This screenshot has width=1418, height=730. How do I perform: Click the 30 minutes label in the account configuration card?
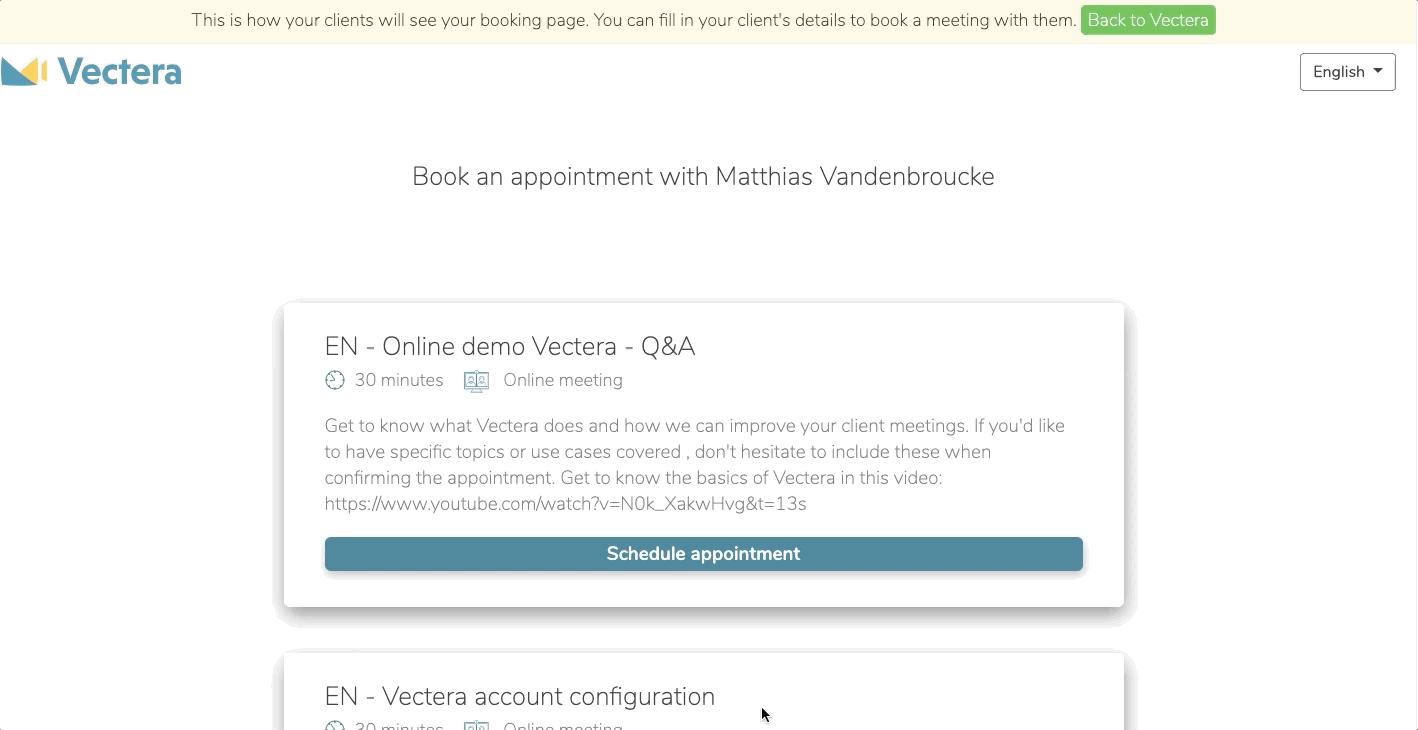pyautogui.click(x=399, y=726)
